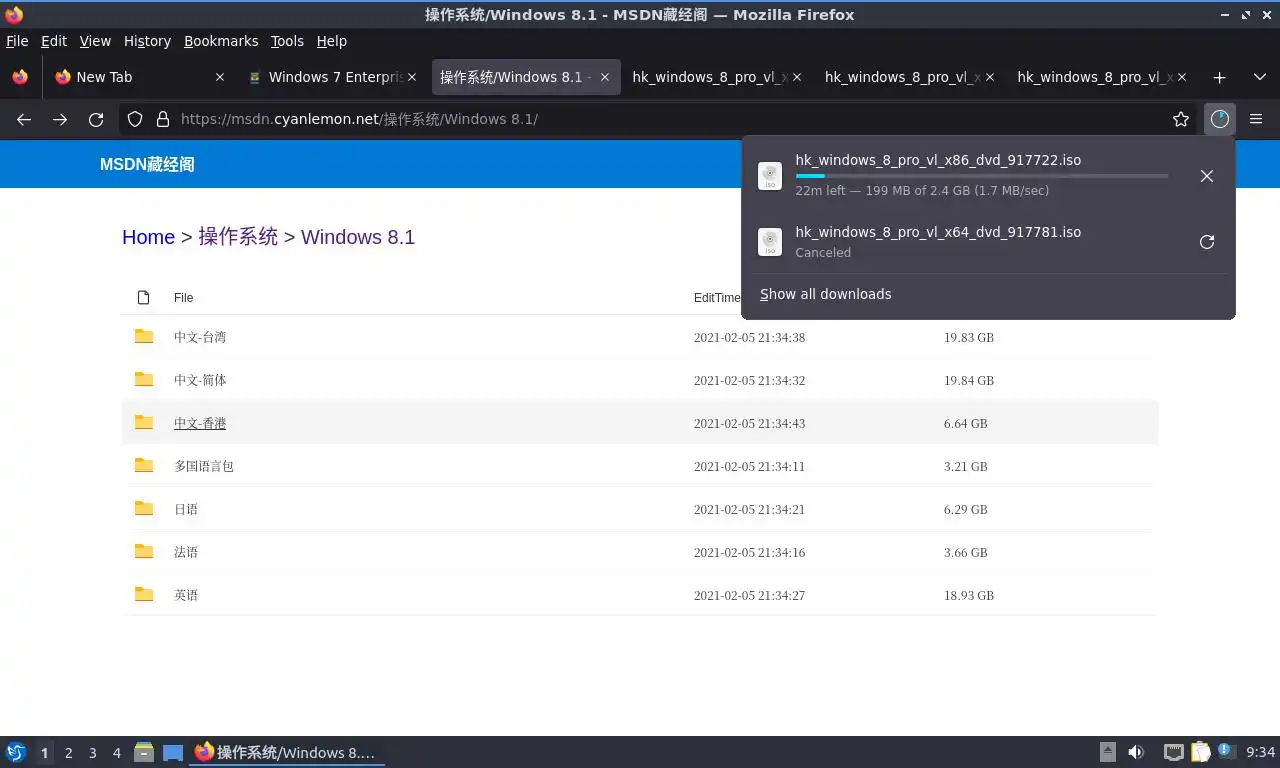The image size is (1280, 768).
Task: Open the 法语 folder
Action: 186,552
